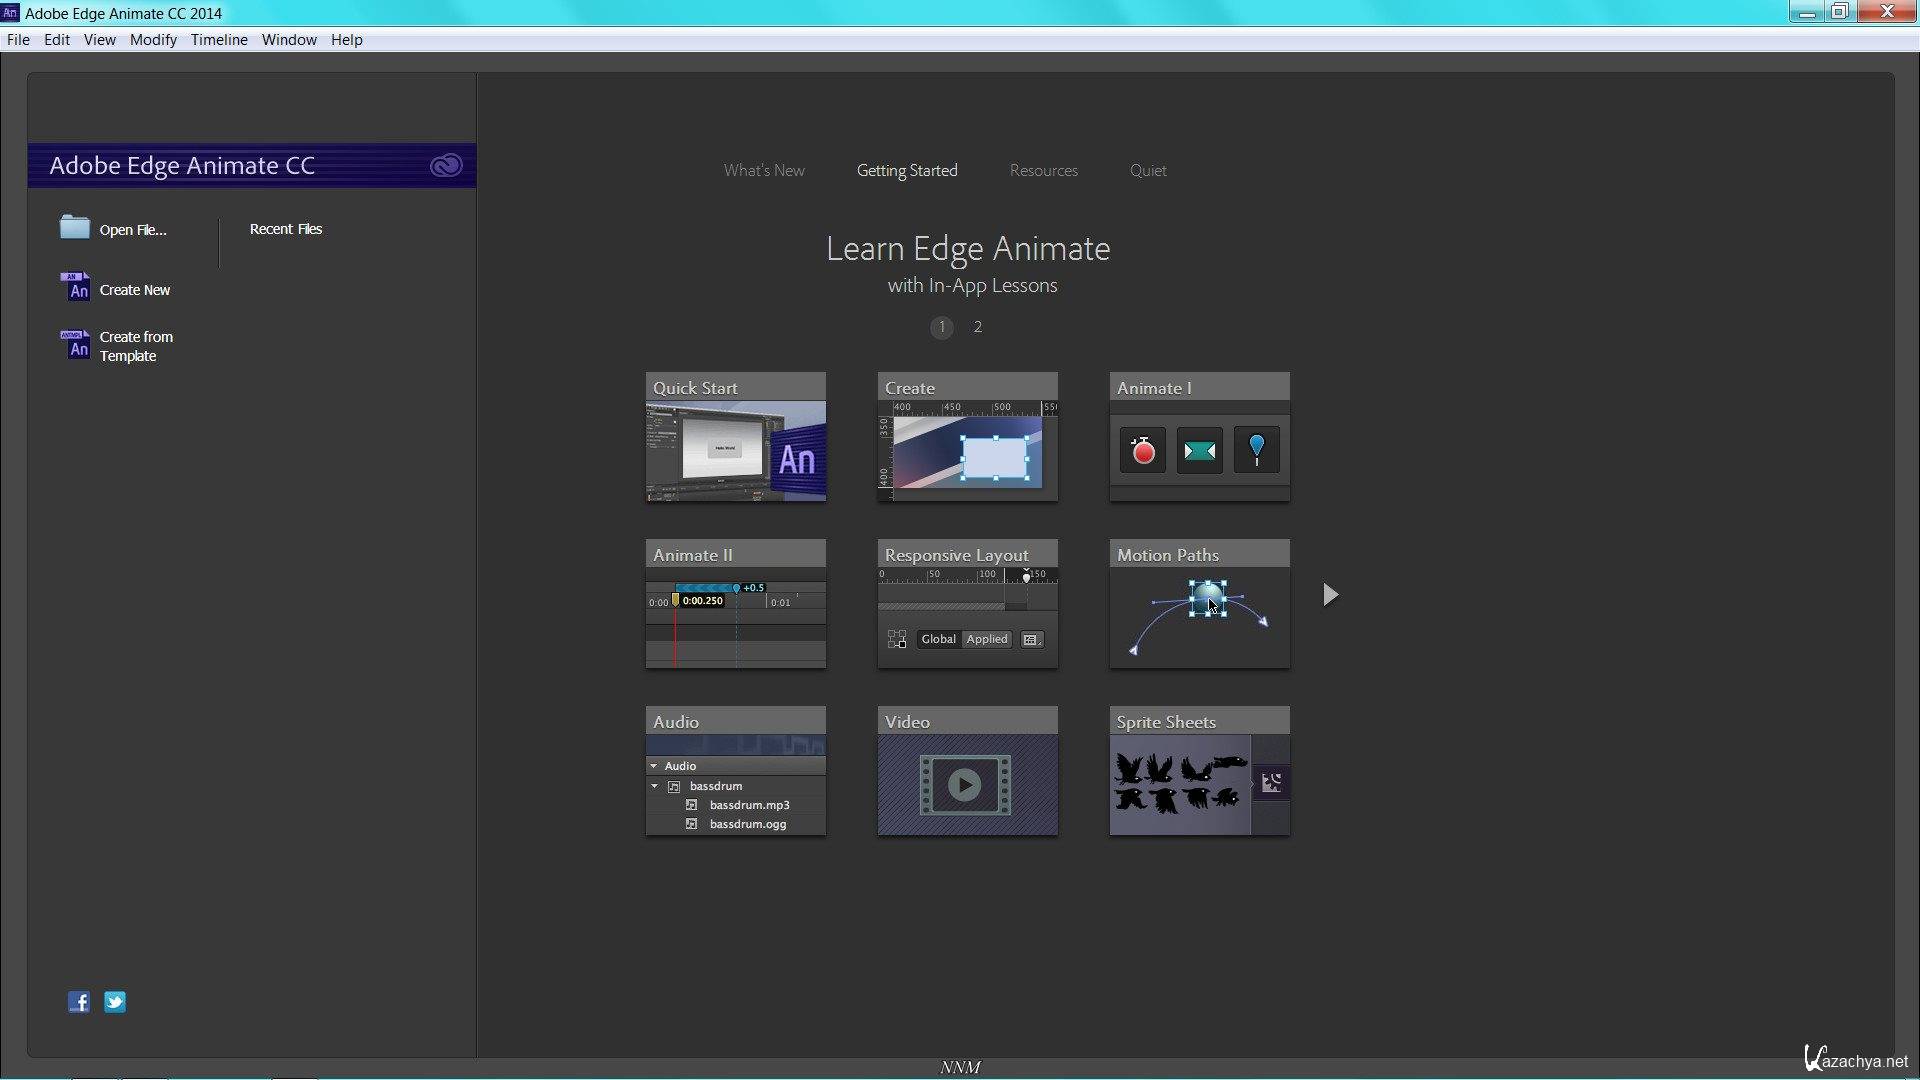Click the bassdrum.ogg file icon

click(x=691, y=824)
